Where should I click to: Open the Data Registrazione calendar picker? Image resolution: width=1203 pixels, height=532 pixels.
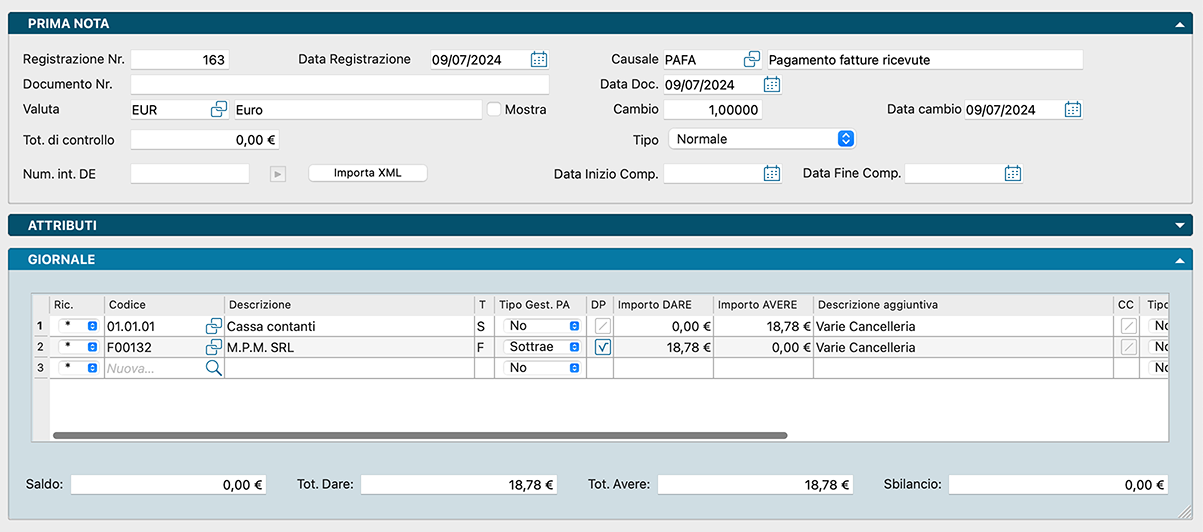click(x=539, y=60)
